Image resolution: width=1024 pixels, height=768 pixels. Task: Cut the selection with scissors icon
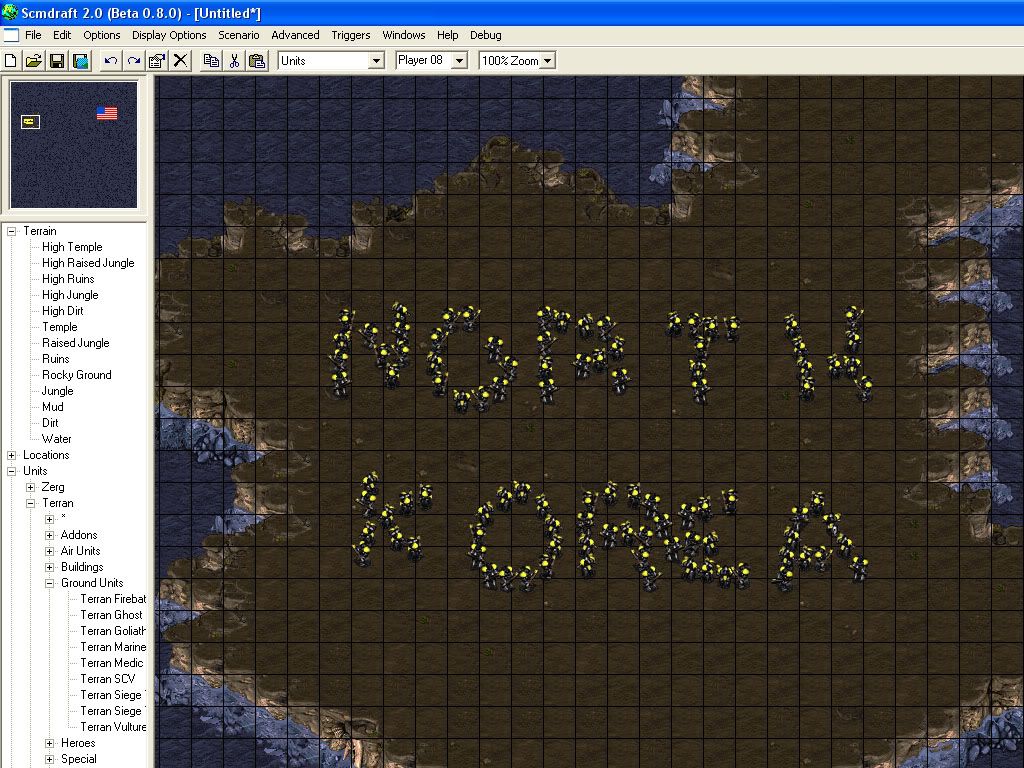coord(234,61)
